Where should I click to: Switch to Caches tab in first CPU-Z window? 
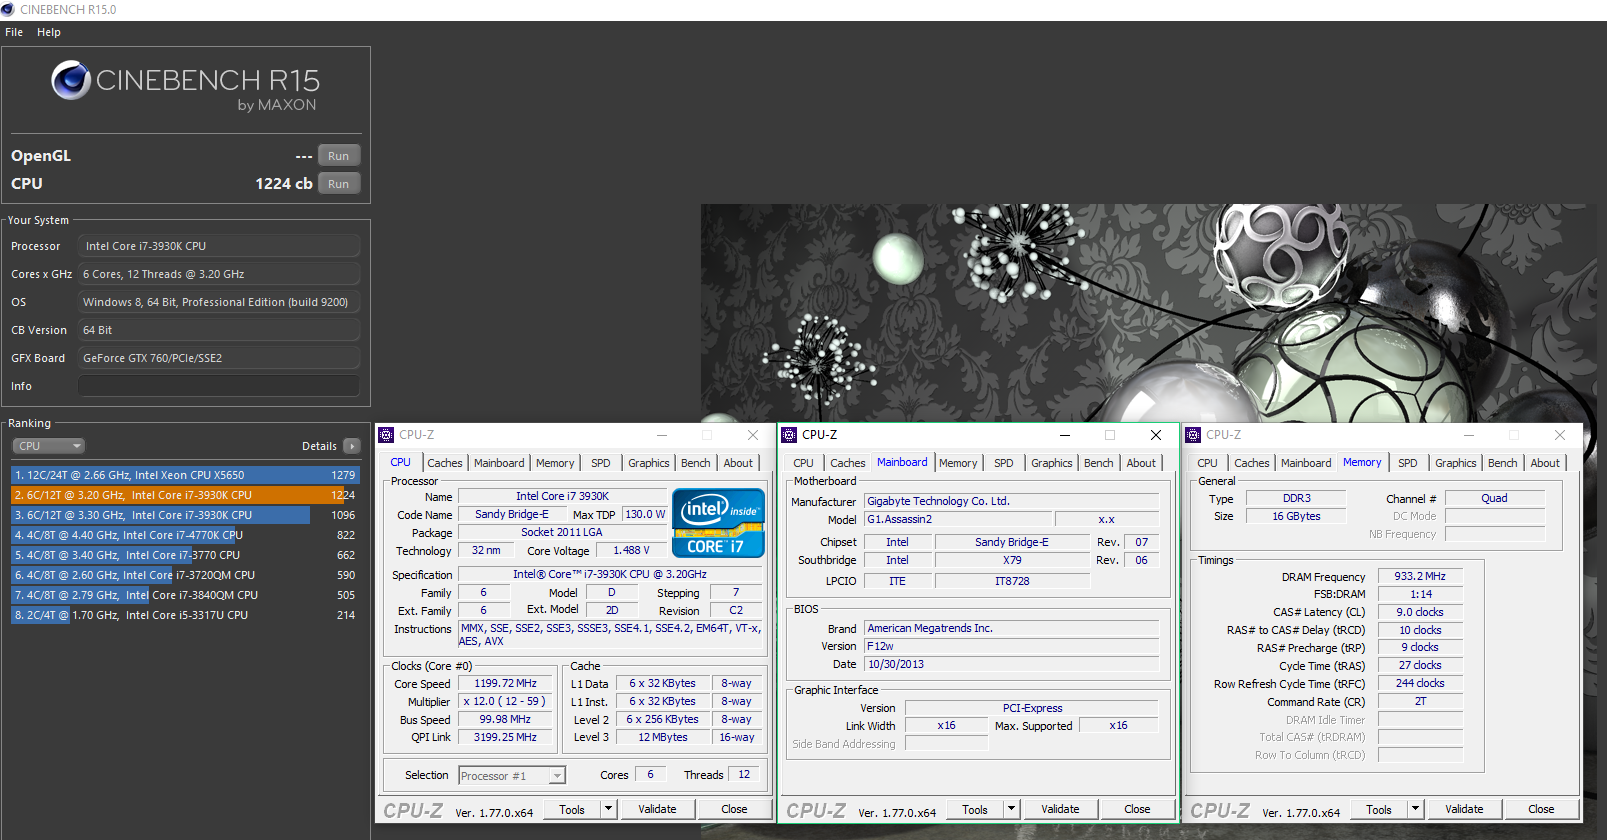point(444,463)
